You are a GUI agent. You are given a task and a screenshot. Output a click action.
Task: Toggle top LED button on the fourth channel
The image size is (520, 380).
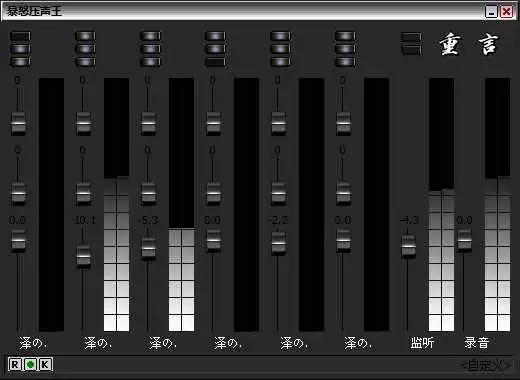[x=215, y=36]
